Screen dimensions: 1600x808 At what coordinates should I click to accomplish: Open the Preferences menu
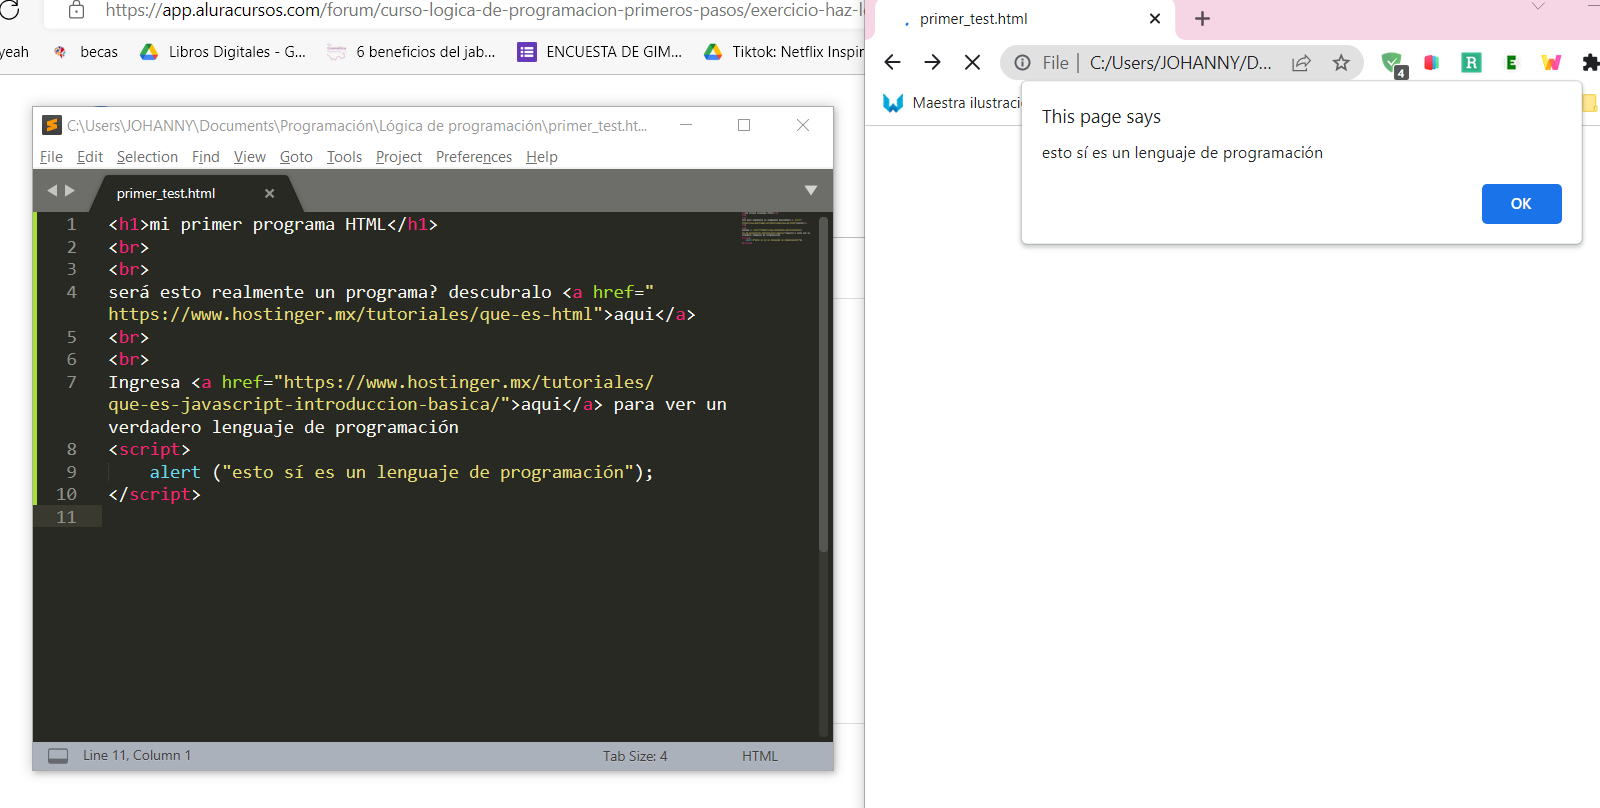pos(474,157)
